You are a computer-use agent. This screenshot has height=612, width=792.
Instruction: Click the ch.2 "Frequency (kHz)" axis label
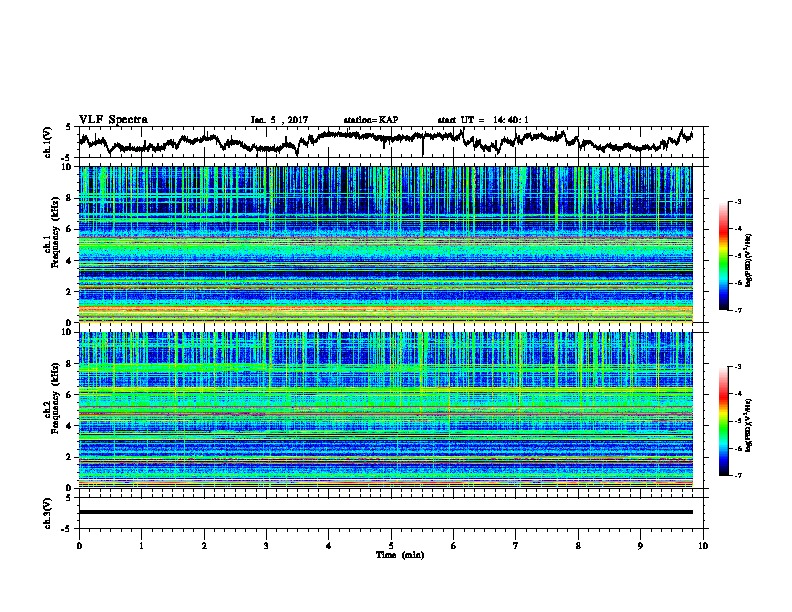[x=55, y=398]
